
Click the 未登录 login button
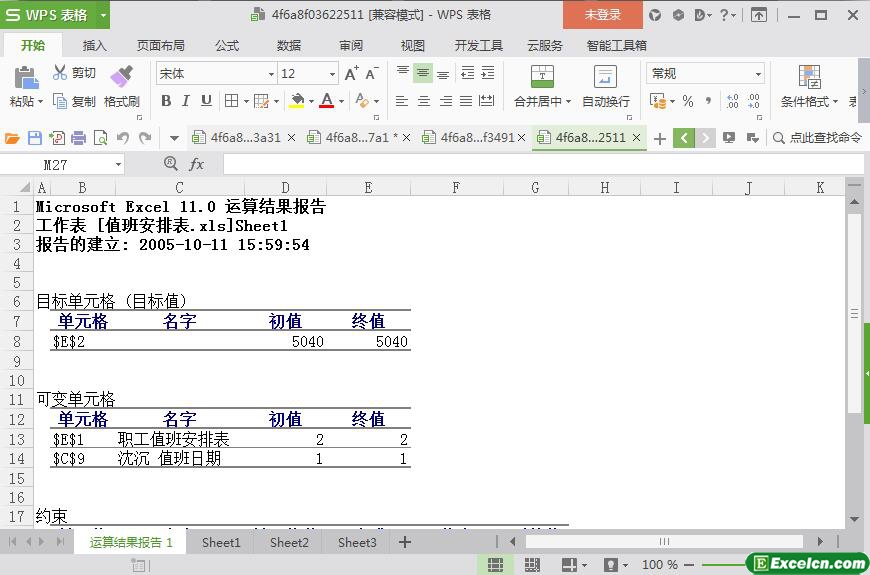[x=602, y=15]
